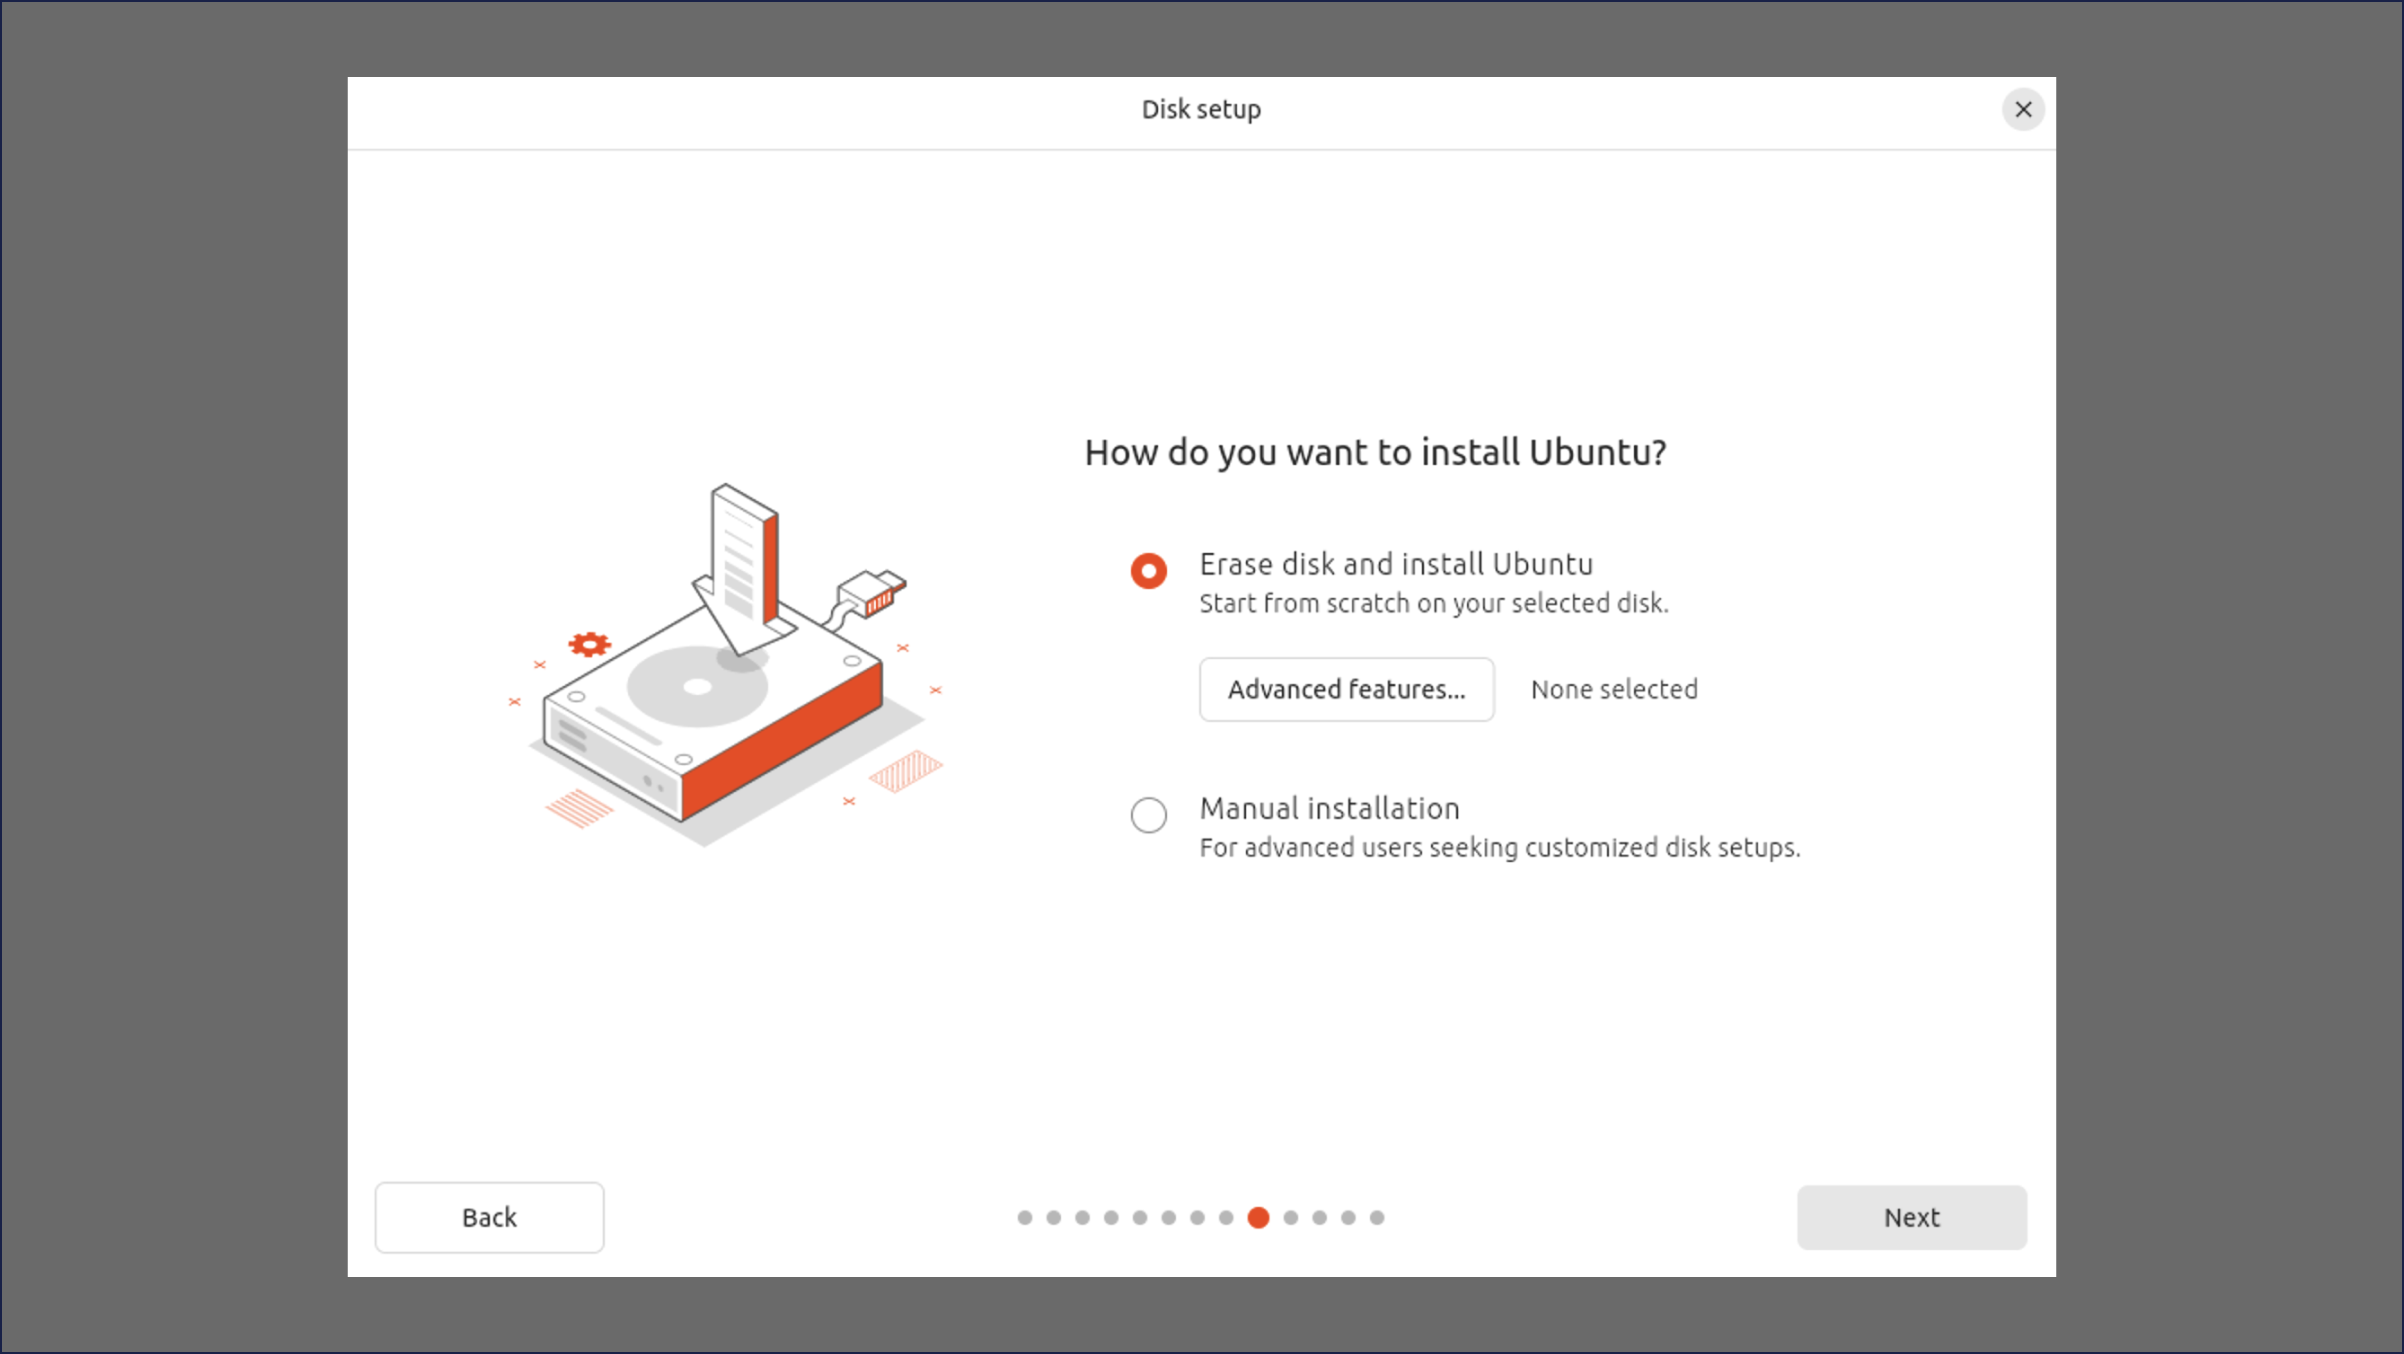Click the 'Next' button to proceed
The image size is (2404, 1354).
coord(1912,1217)
